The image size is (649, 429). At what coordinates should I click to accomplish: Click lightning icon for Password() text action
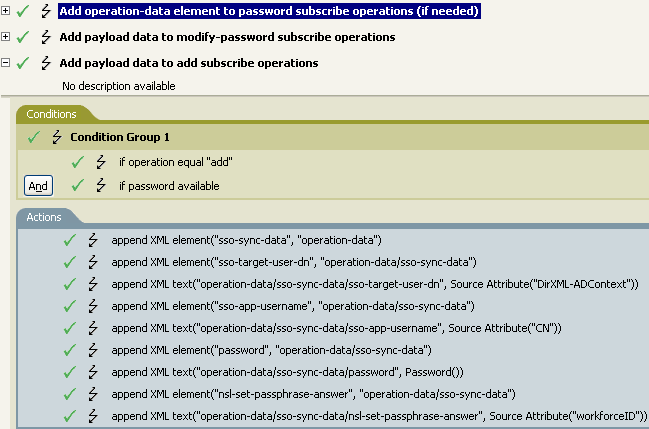click(x=93, y=372)
